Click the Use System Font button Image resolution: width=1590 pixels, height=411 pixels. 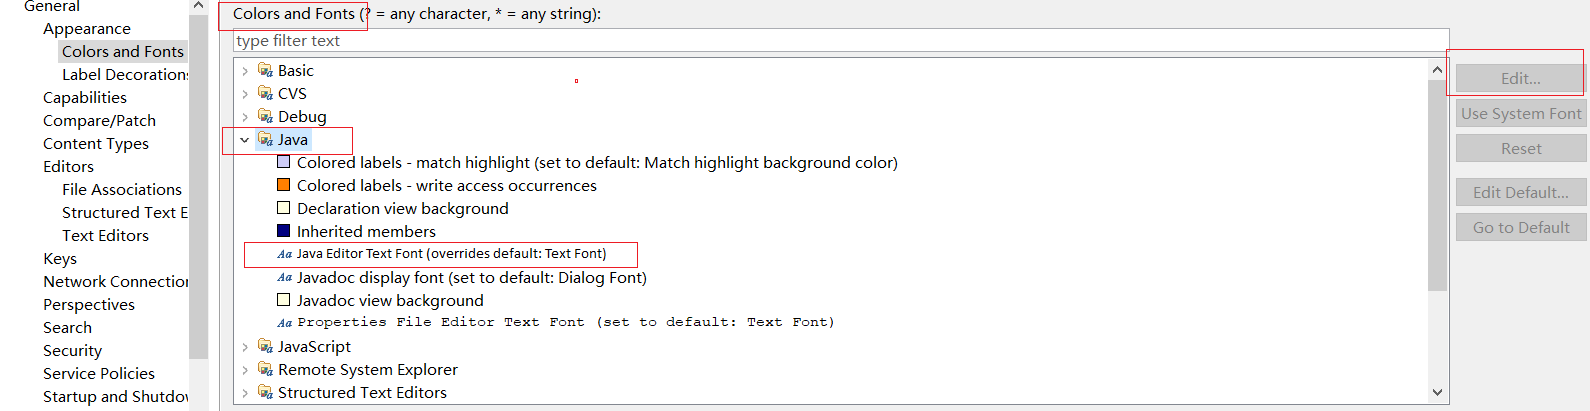coord(1521,113)
